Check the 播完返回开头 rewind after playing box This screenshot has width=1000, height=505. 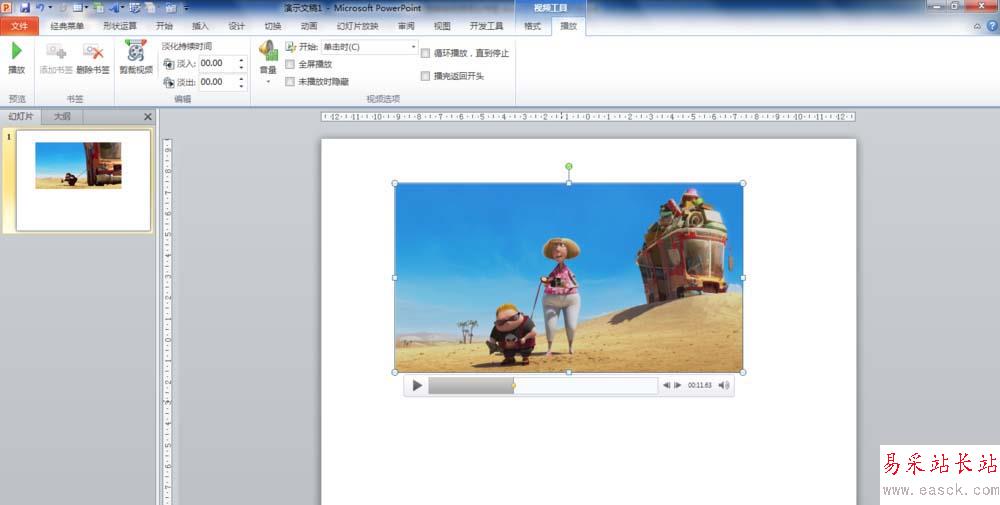[425, 76]
